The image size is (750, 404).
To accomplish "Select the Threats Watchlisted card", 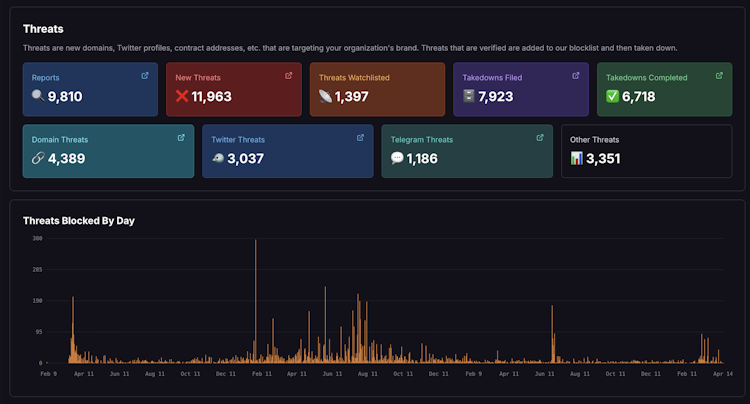I will click(377, 89).
